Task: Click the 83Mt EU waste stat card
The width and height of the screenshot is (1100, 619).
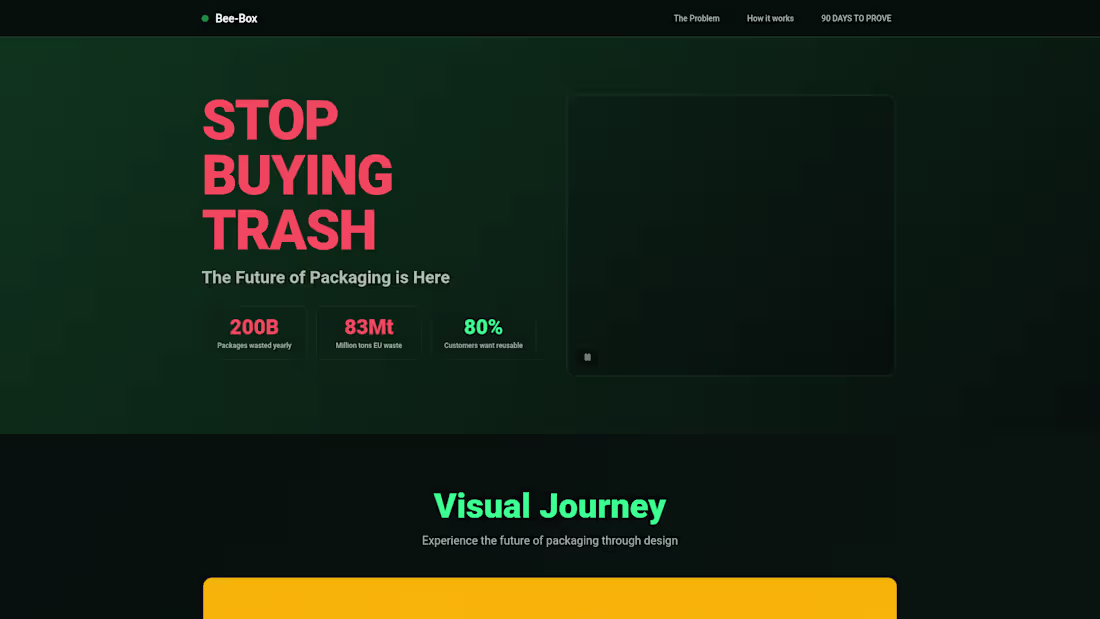Action: [368, 332]
